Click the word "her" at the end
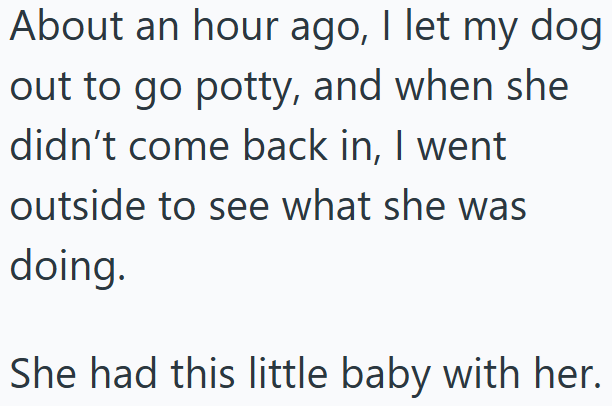 coord(568,372)
